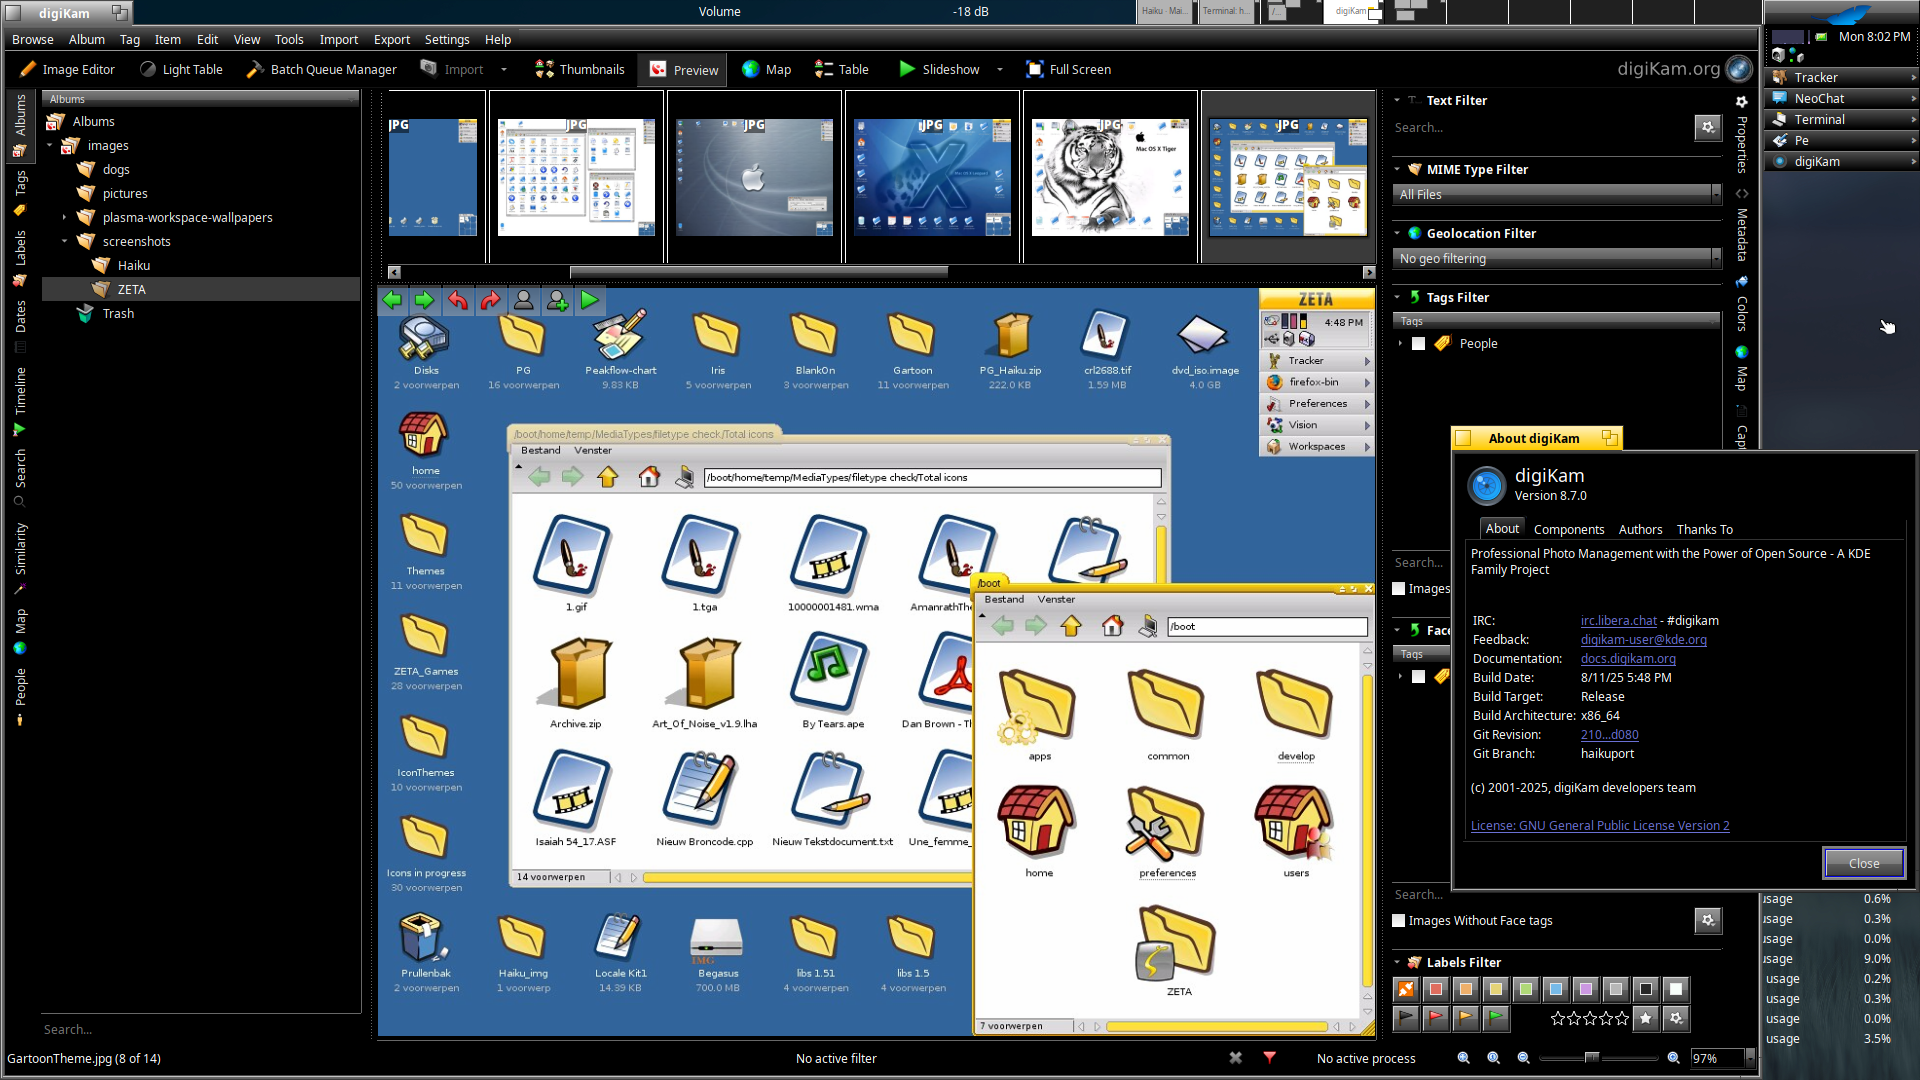
Task: Open docs.digikam.org documentation link
Action: click(x=1628, y=658)
